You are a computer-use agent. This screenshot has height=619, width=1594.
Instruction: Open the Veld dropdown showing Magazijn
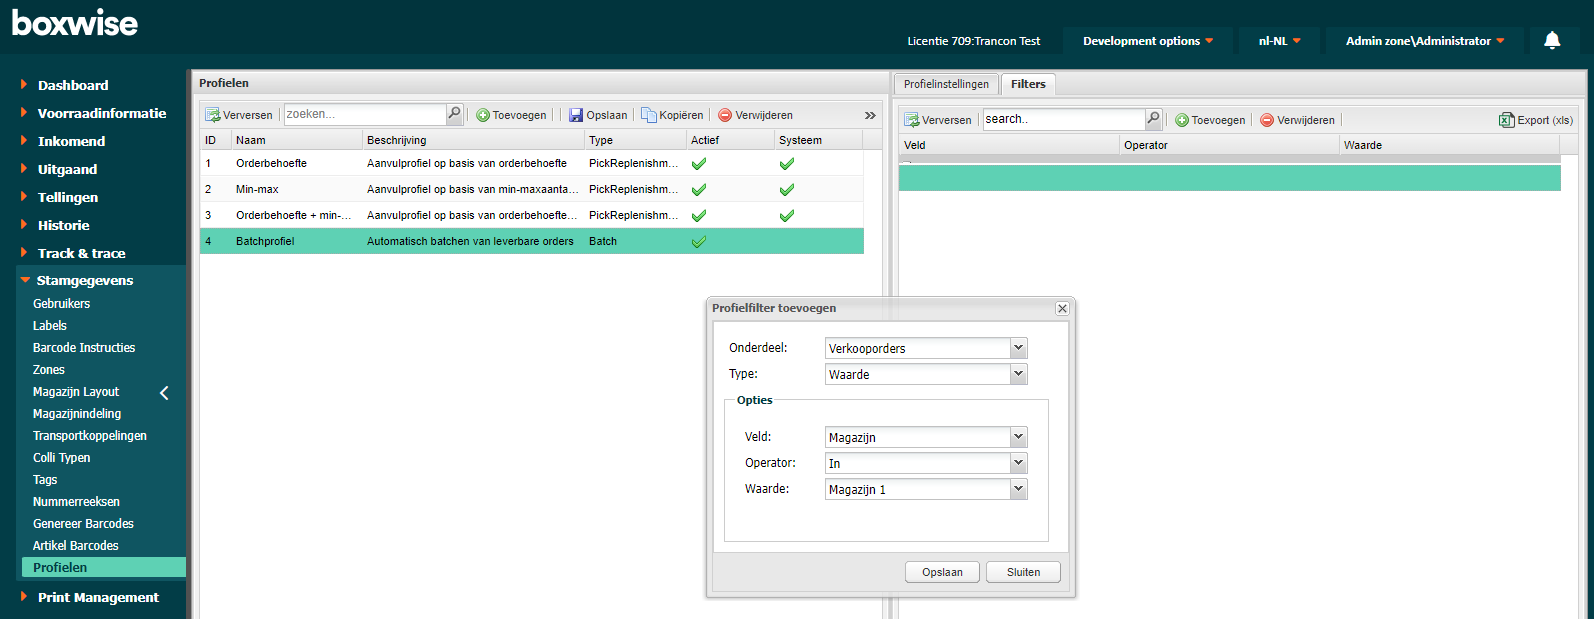pyautogui.click(x=1018, y=437)
